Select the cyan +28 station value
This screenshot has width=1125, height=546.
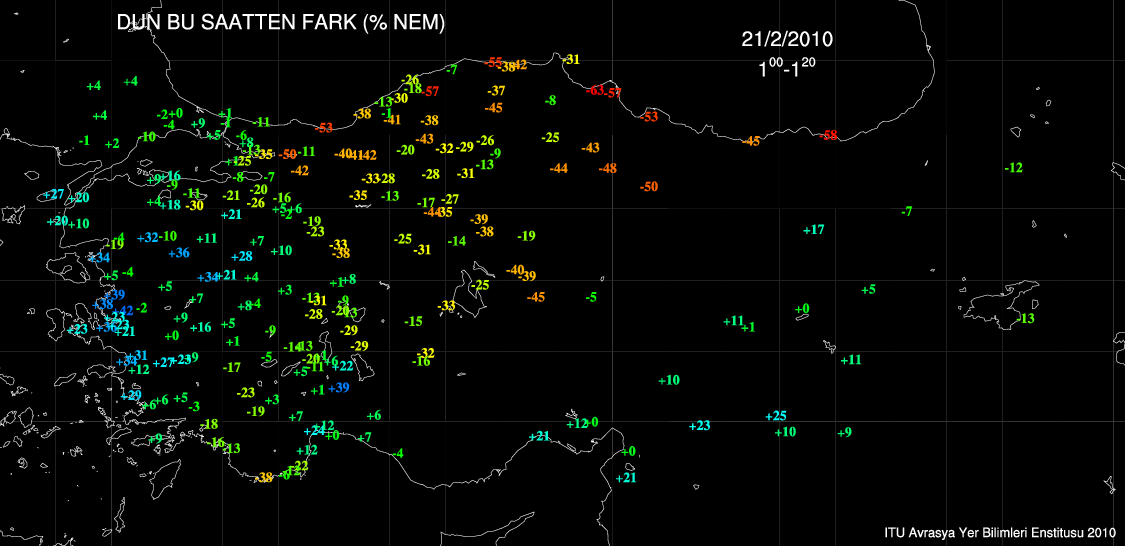[x=241, y=257]
